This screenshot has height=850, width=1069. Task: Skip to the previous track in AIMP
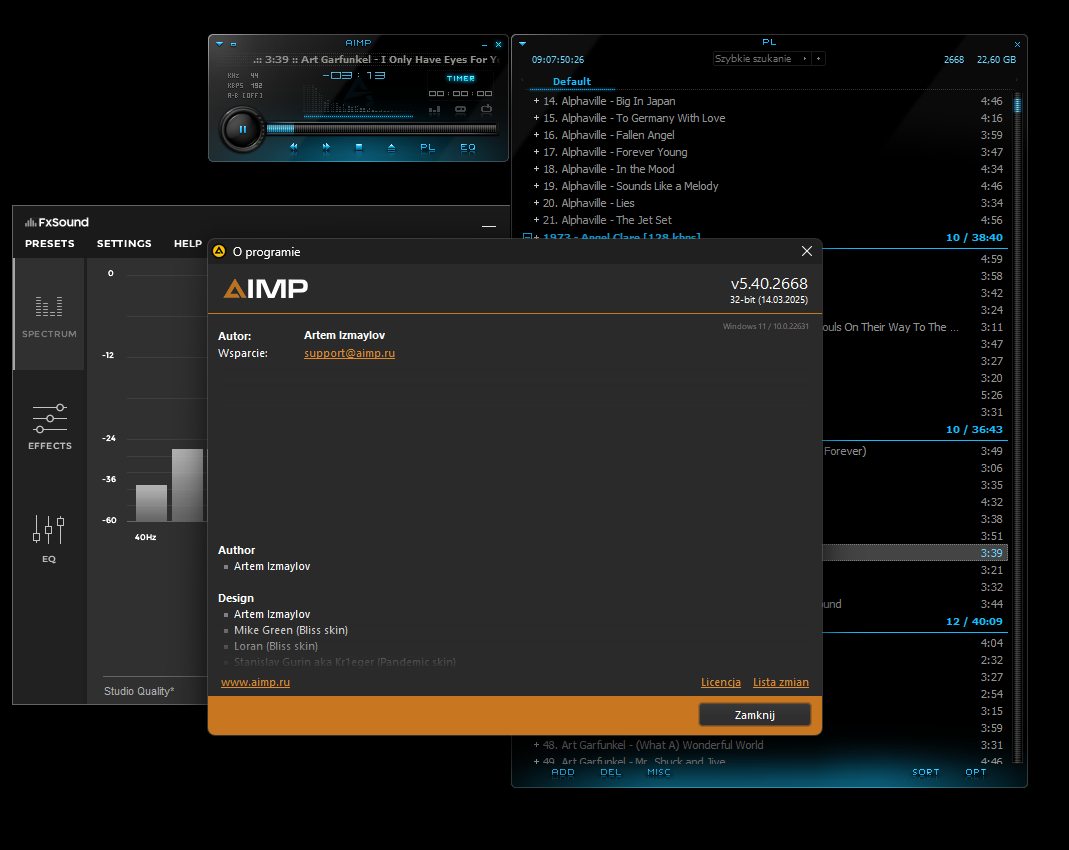click(x=294, y=147)
